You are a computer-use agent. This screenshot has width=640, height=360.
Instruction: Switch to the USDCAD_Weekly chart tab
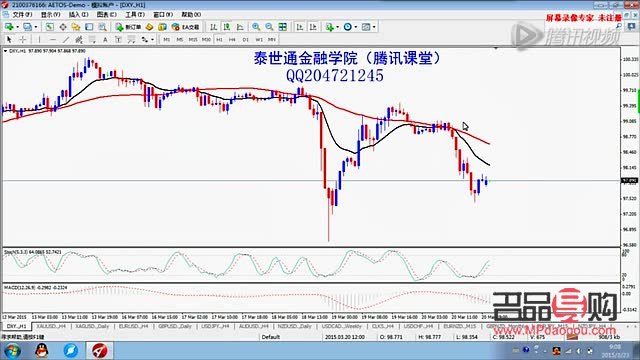click(342, 327)
